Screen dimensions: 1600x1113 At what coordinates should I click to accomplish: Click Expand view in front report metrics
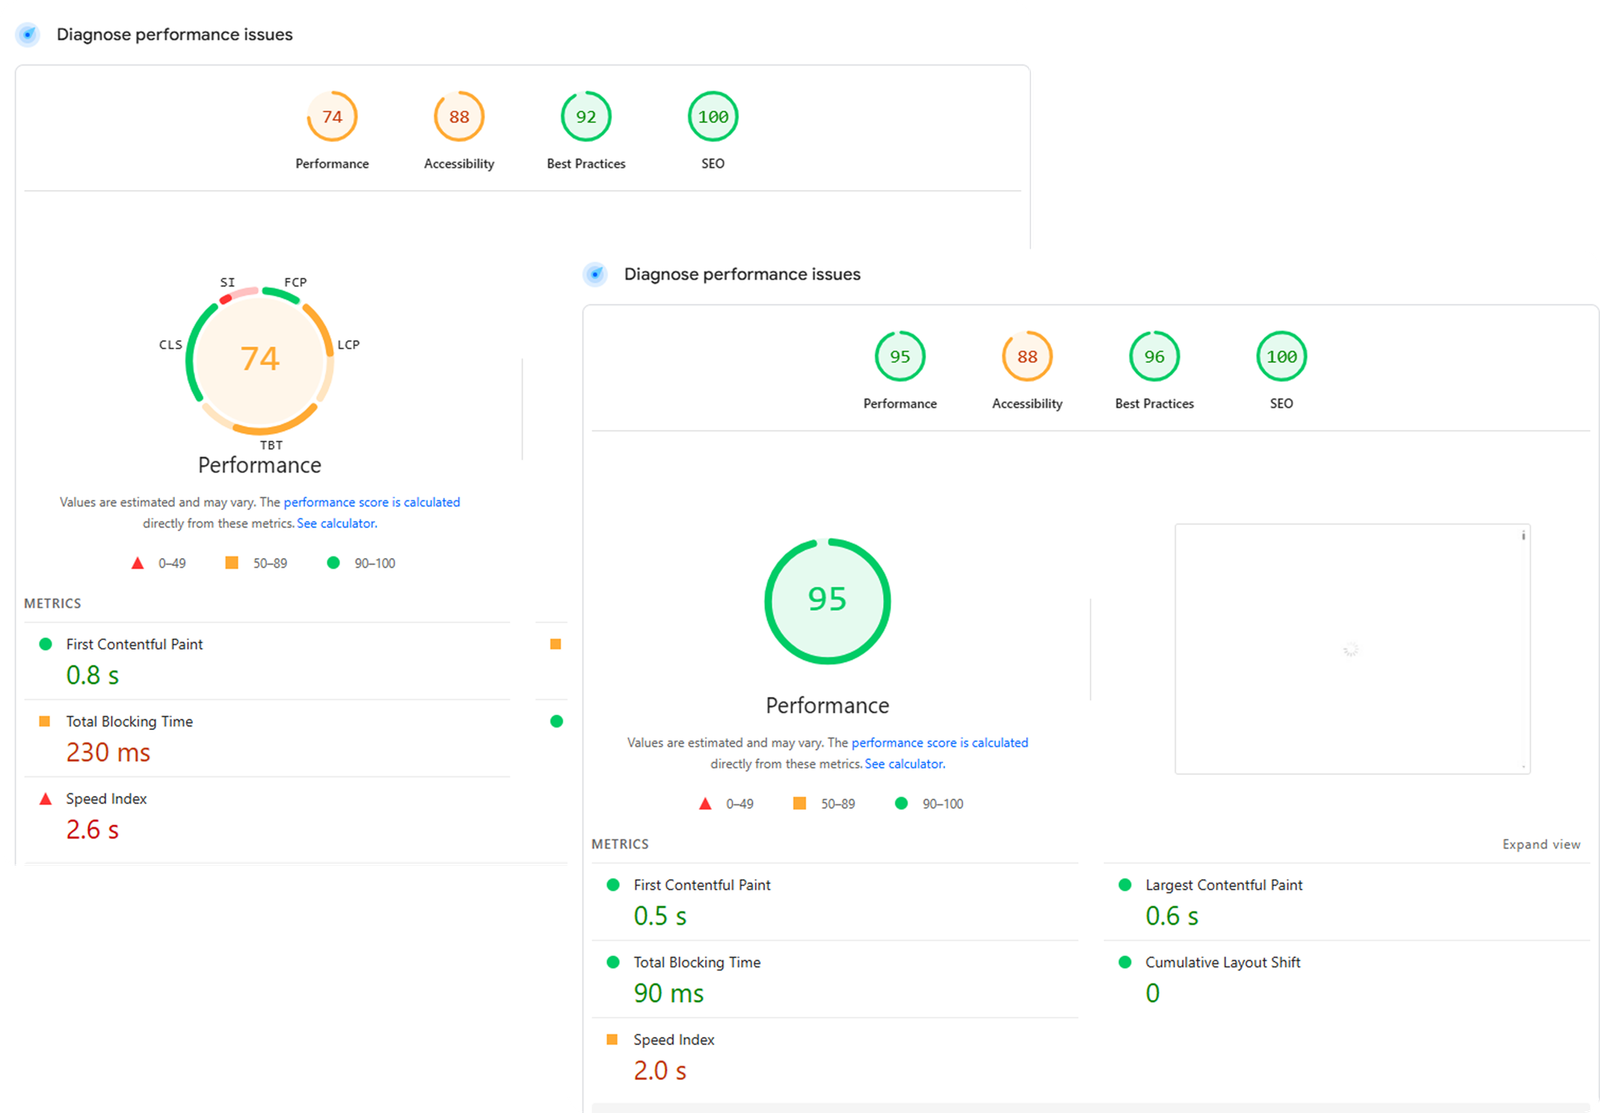click(x=1541, y=844)
